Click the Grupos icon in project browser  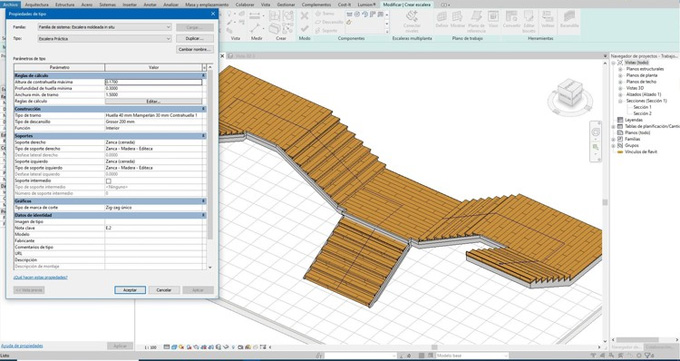click(620, 146)
